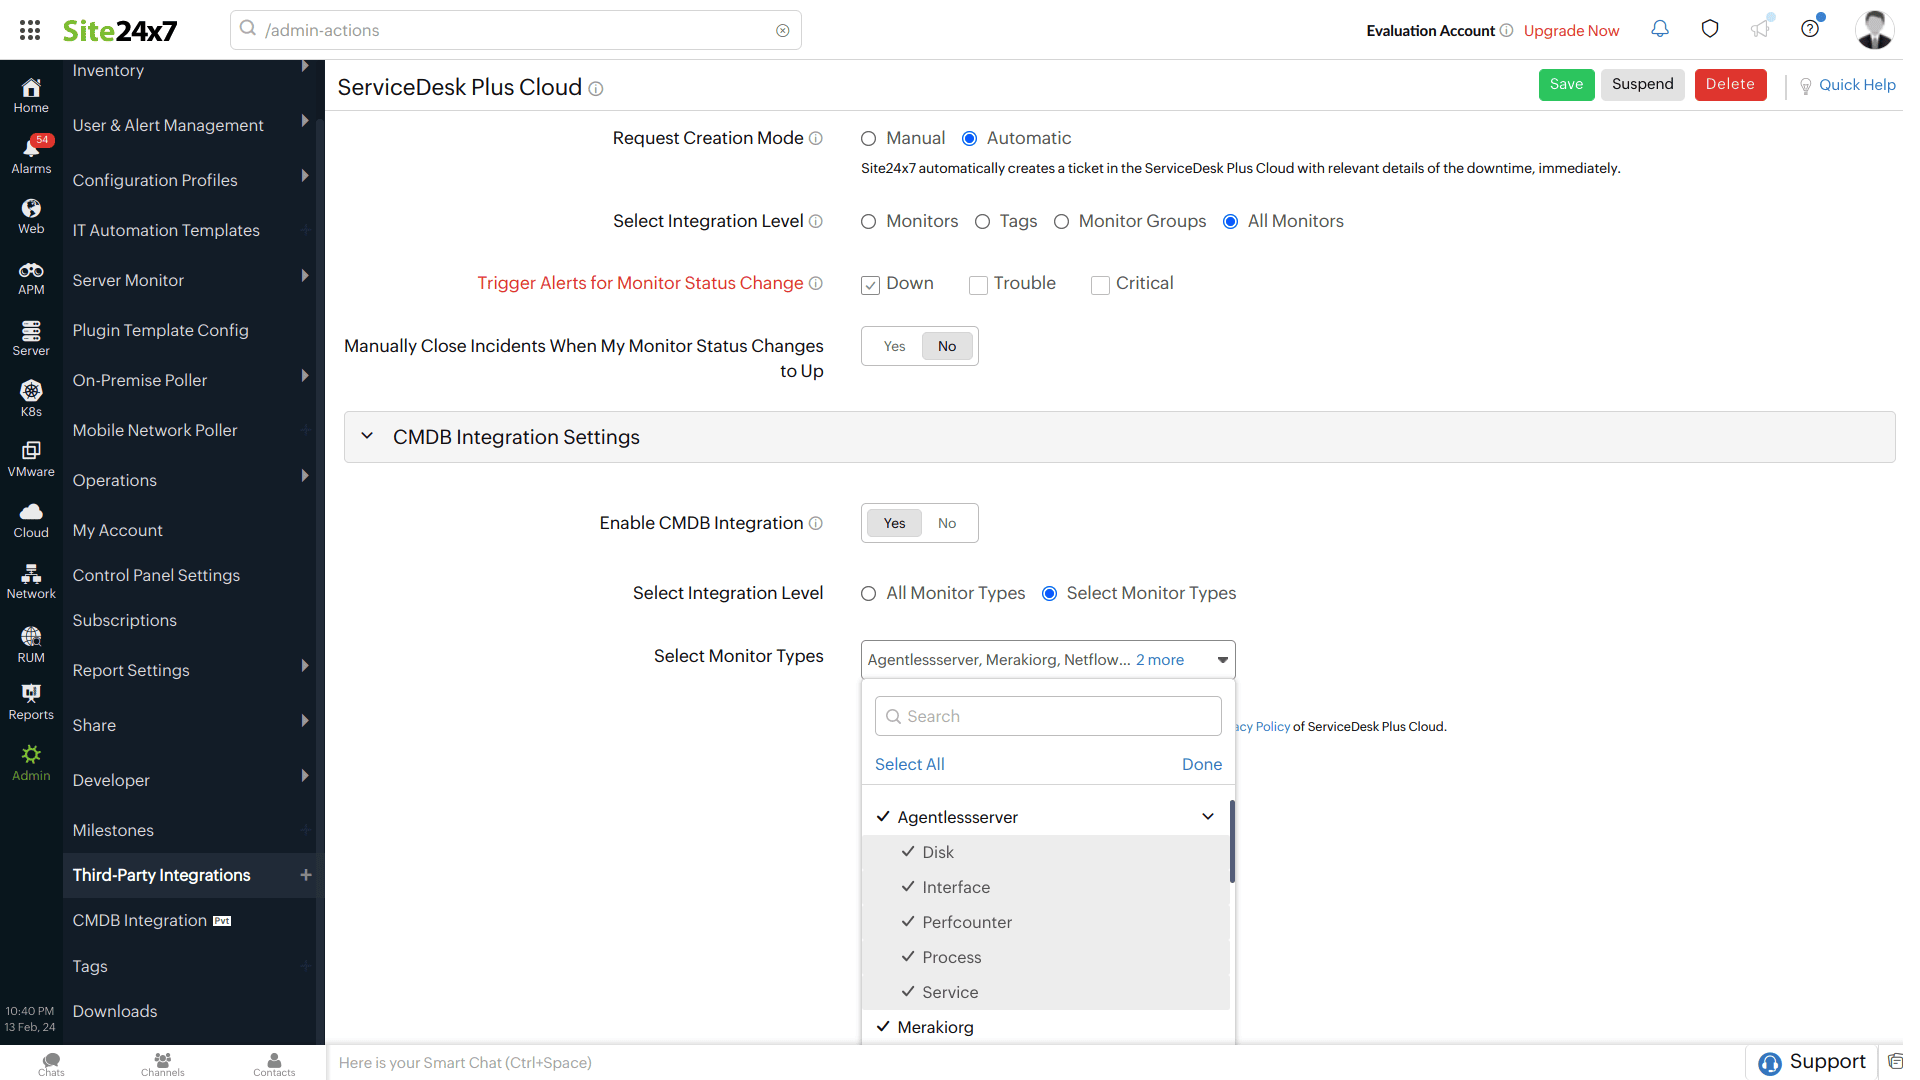The width and height of the screenshot is (1920, 1080).
Task: Click the RUM sidebar icon
Action: coord(31,644)
